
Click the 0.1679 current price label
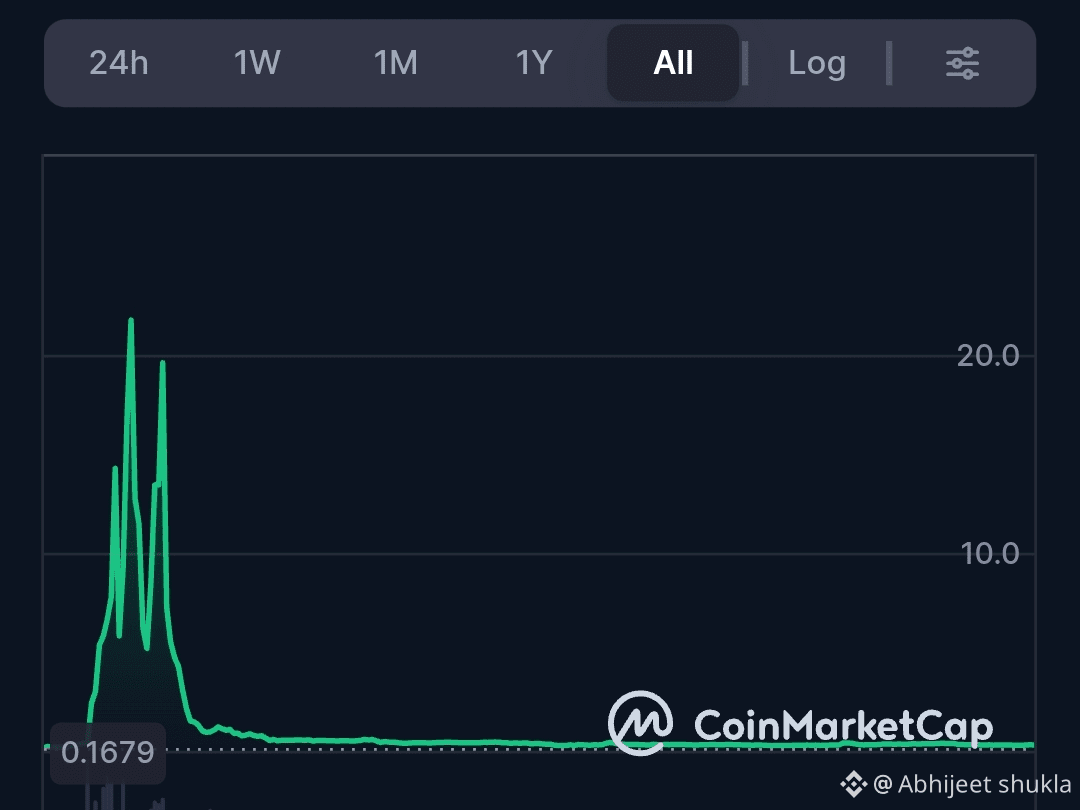tap(107, 752)
